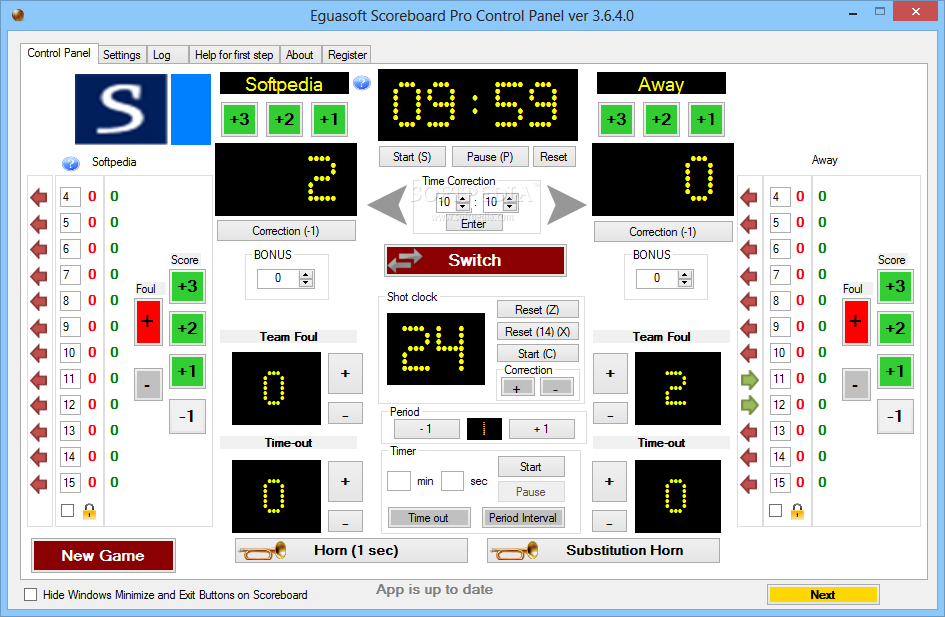Increase period with +1 button

coord(542,429)
